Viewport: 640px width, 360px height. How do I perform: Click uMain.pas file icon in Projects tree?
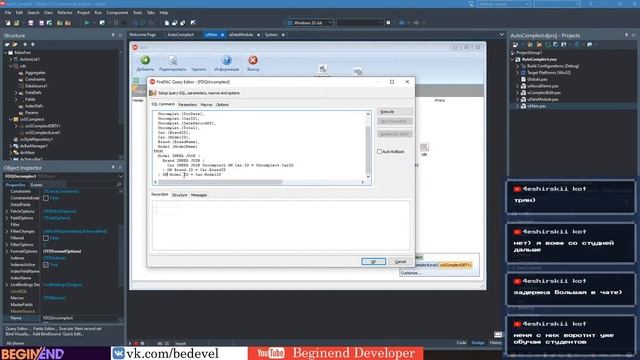[524, 106]
